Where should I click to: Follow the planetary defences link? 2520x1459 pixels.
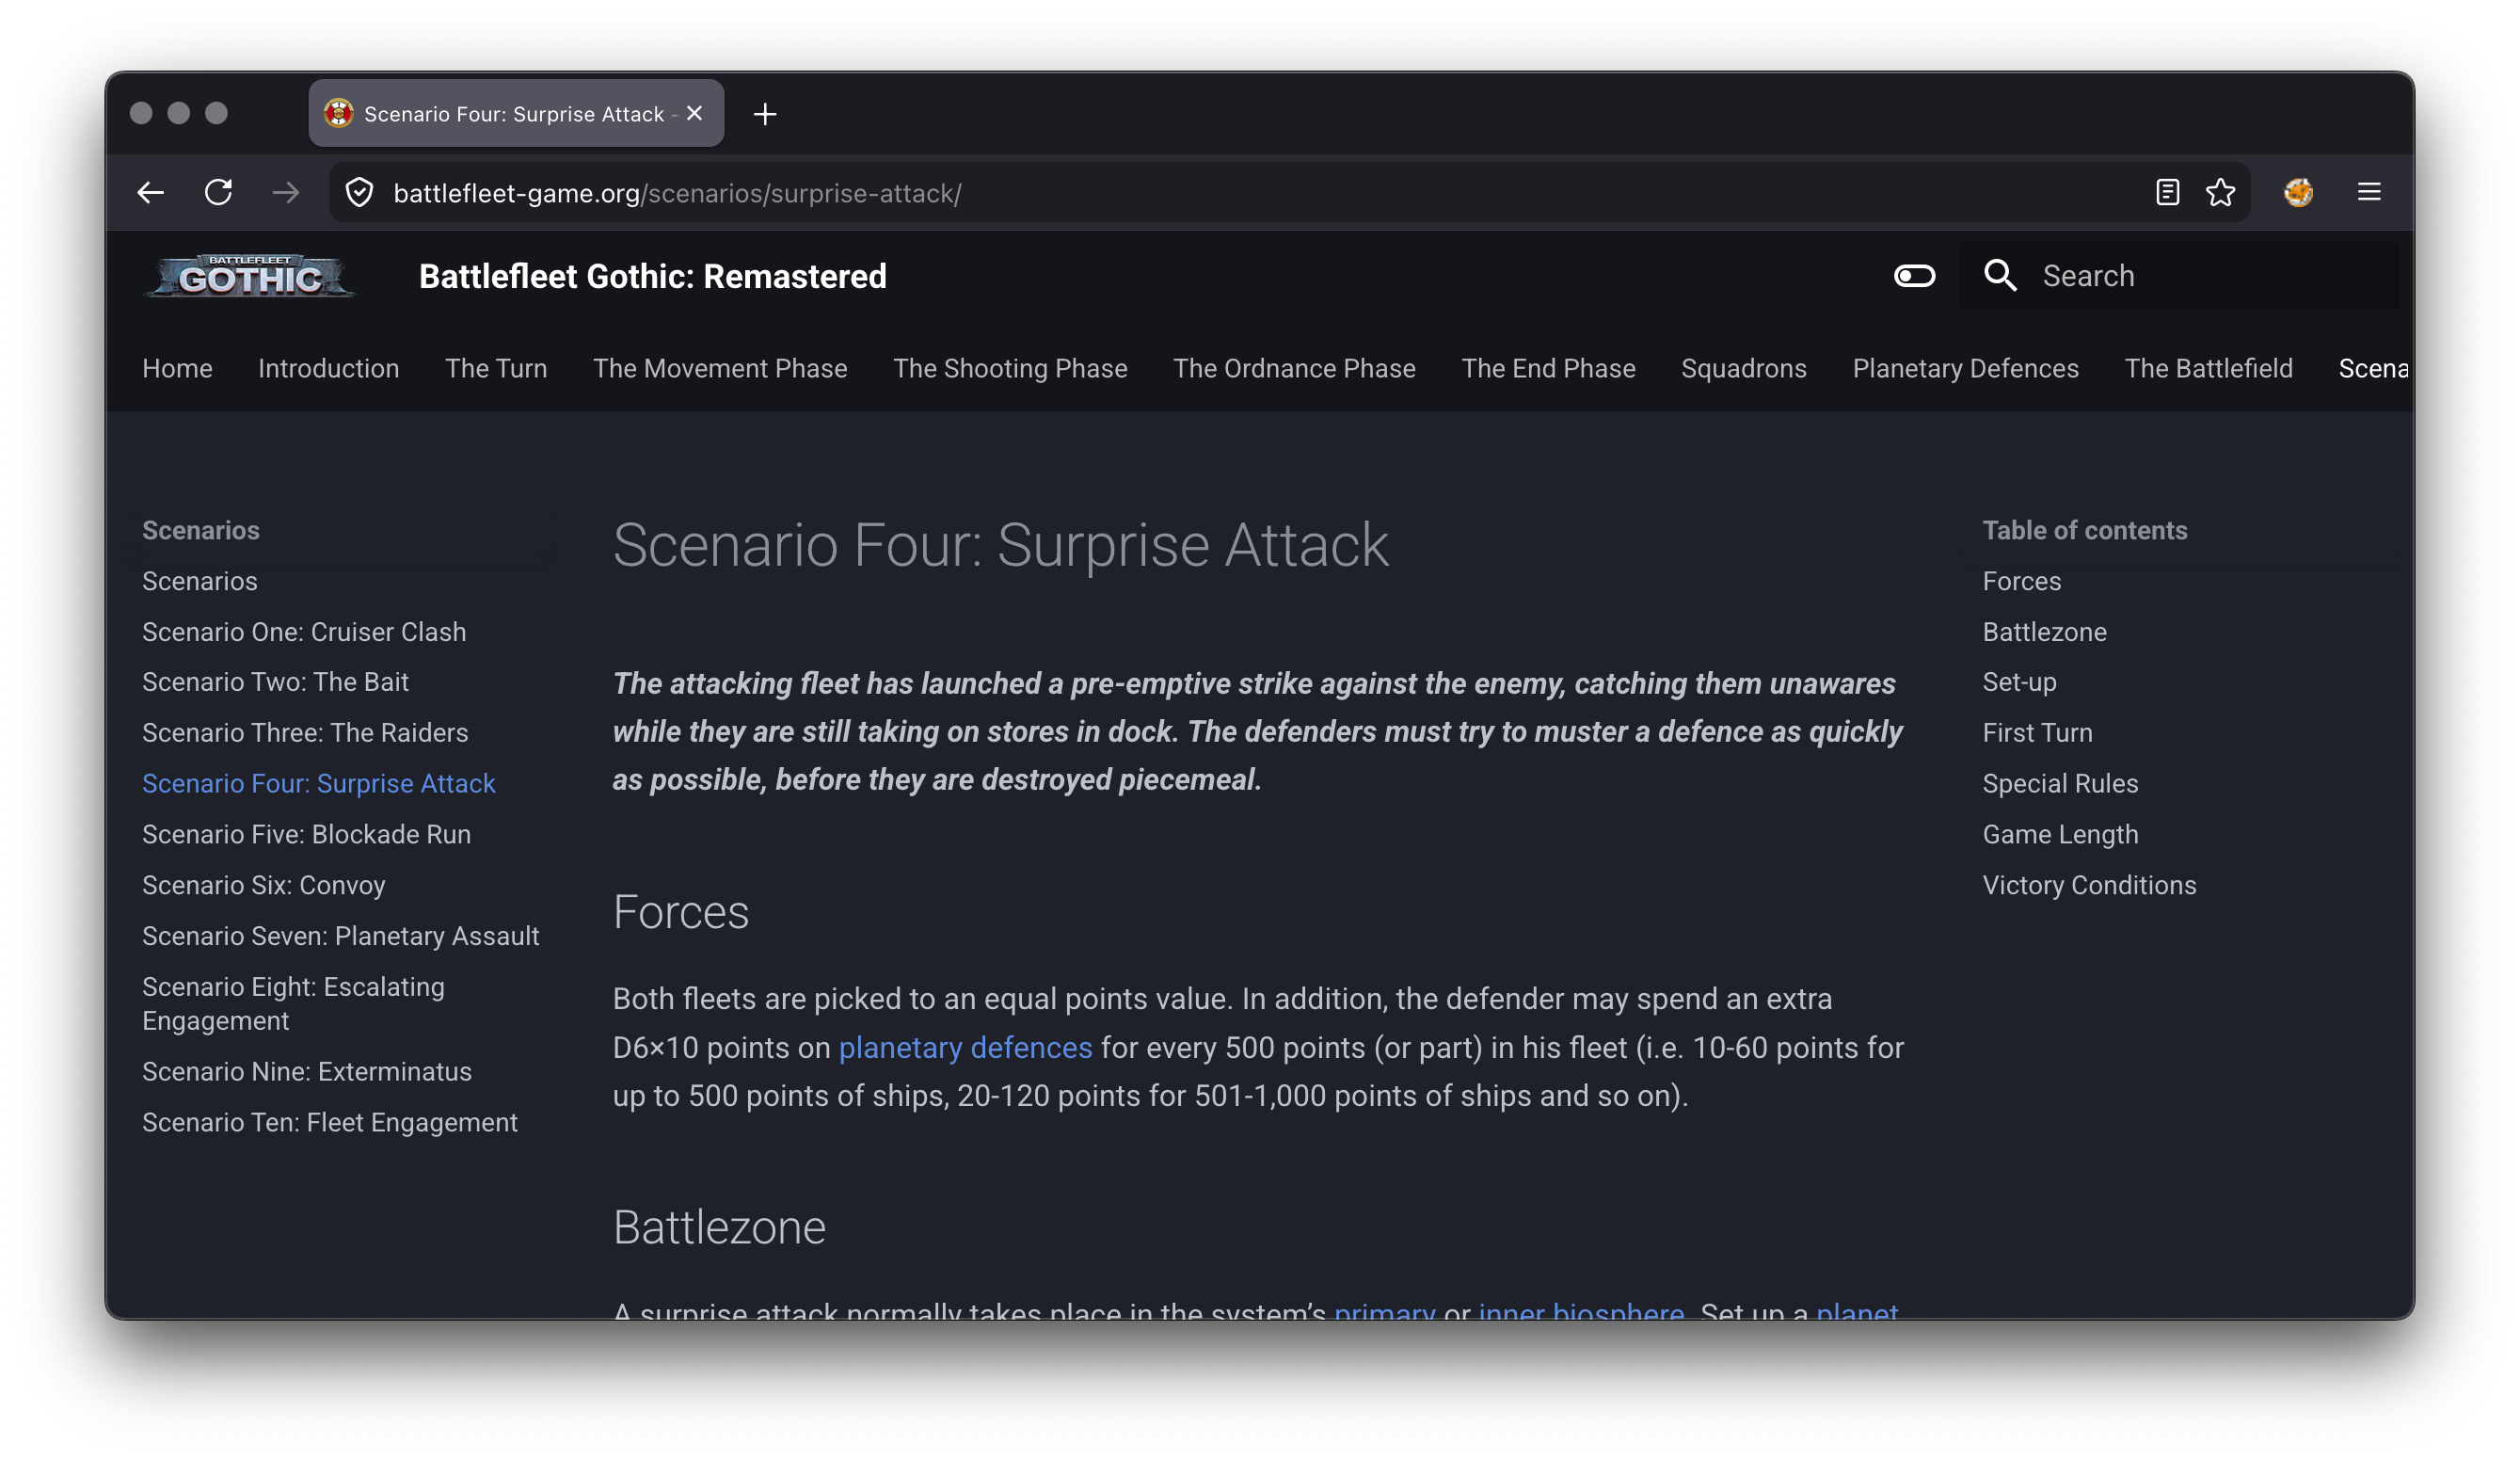pos(965,1048)
